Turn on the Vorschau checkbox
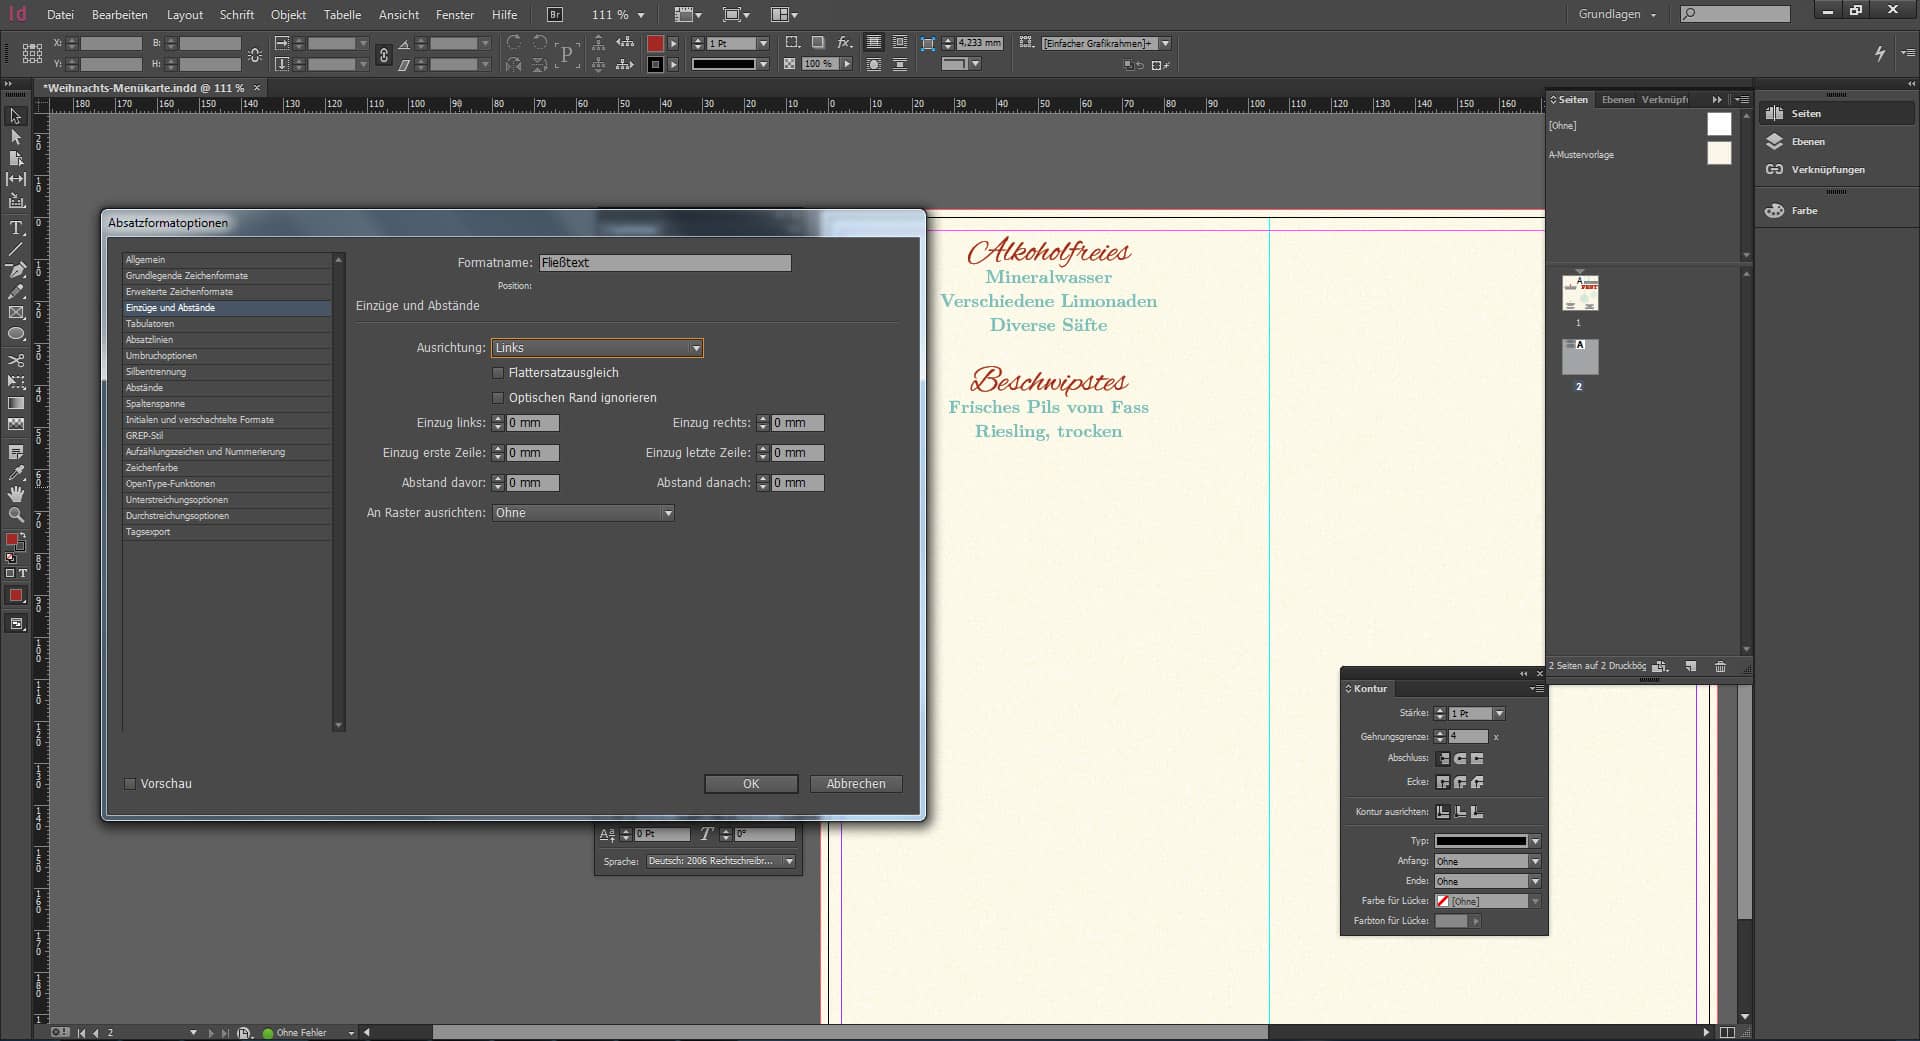 point(130,784)
